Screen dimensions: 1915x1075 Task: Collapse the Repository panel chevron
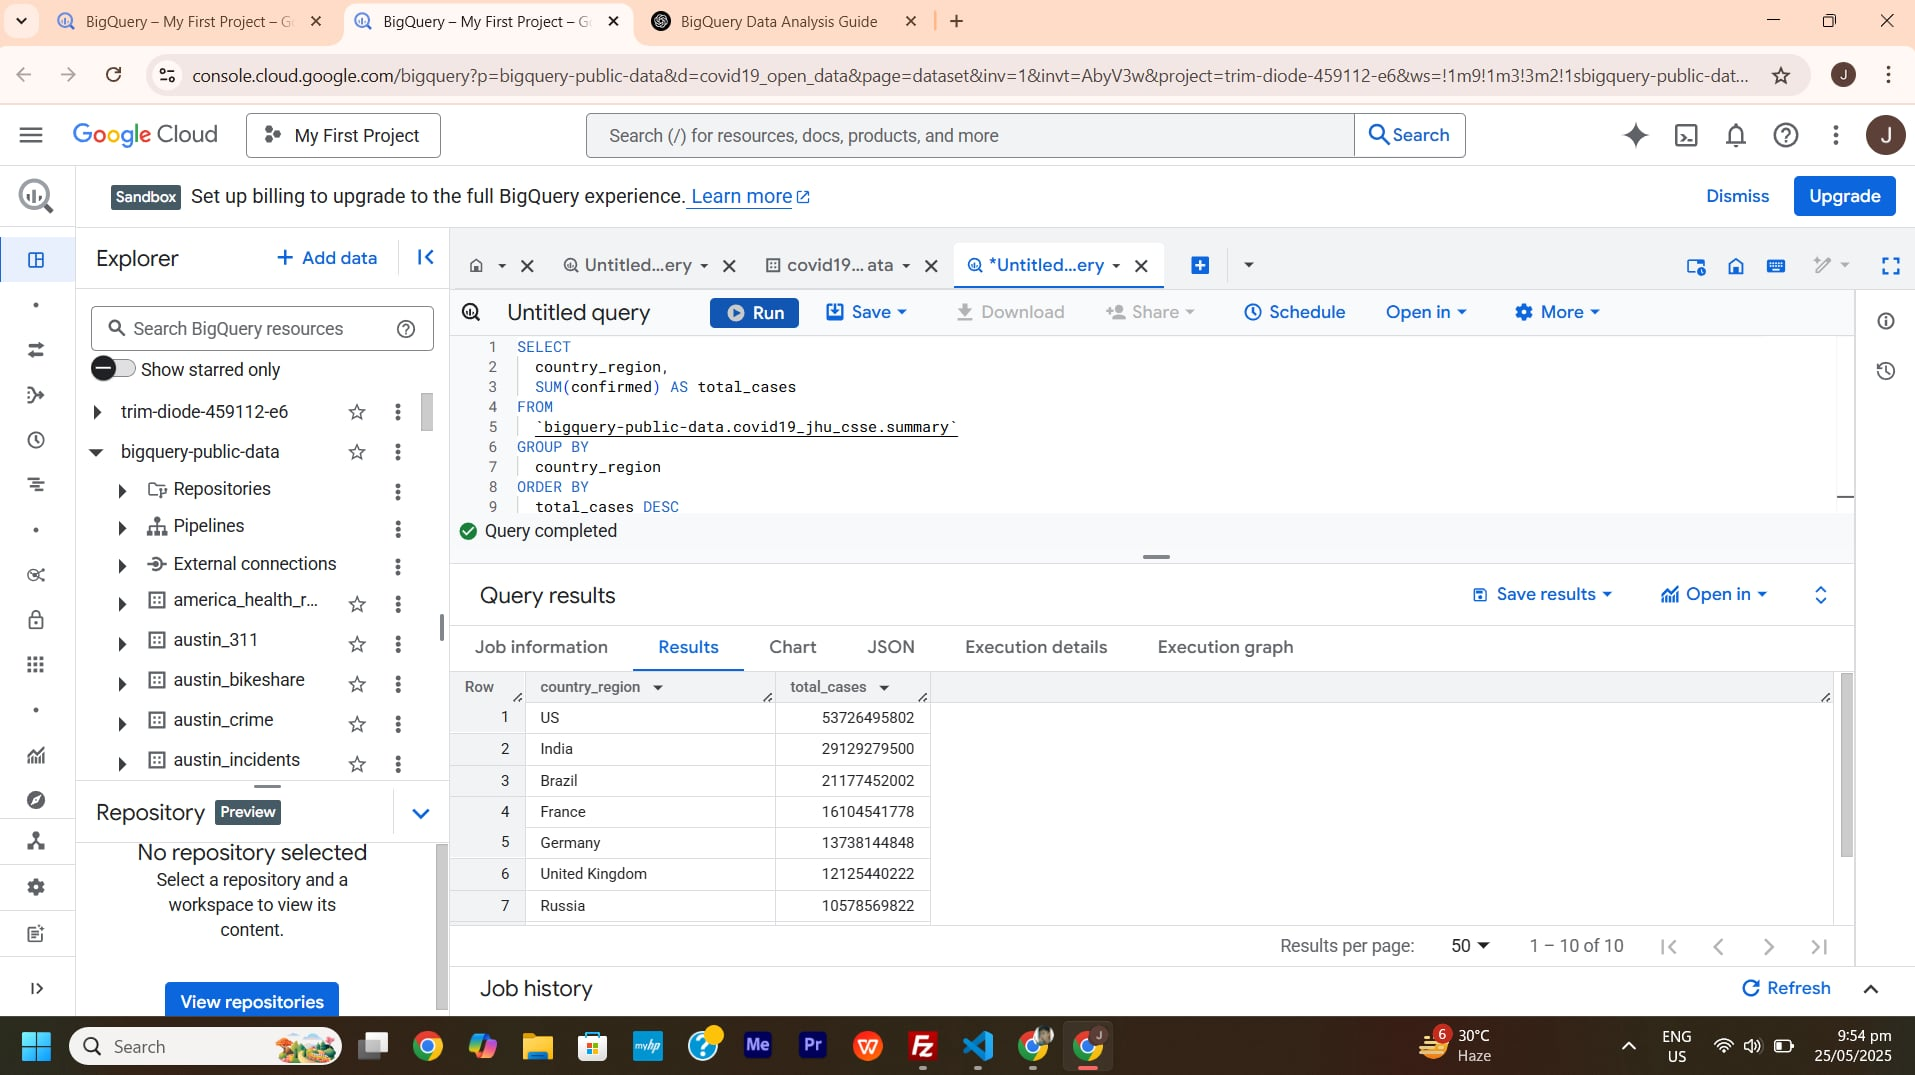(421, 813)
